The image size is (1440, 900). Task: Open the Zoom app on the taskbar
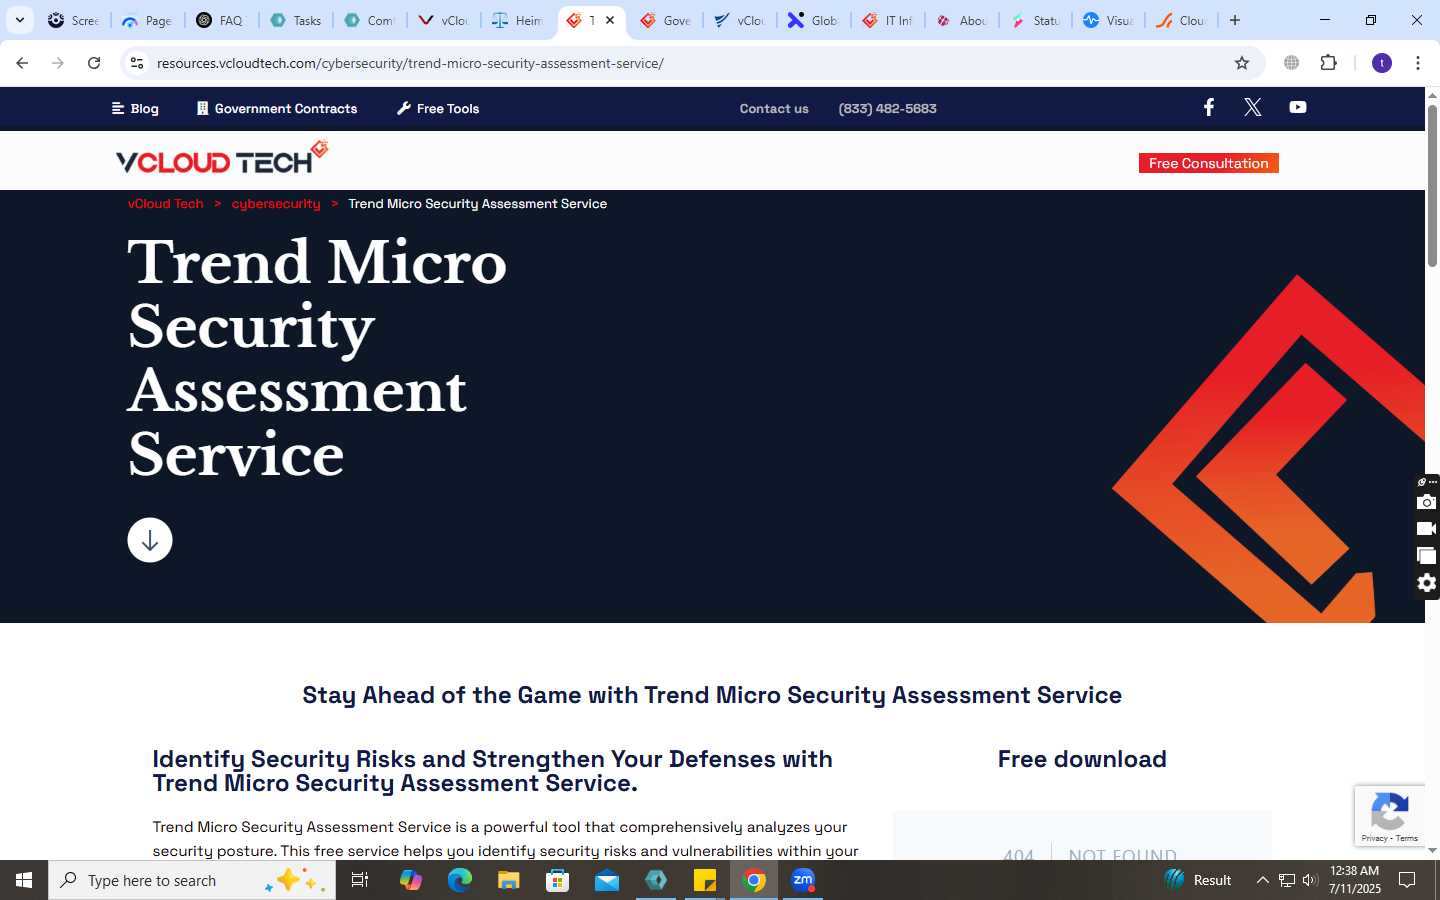coord(803,880)
